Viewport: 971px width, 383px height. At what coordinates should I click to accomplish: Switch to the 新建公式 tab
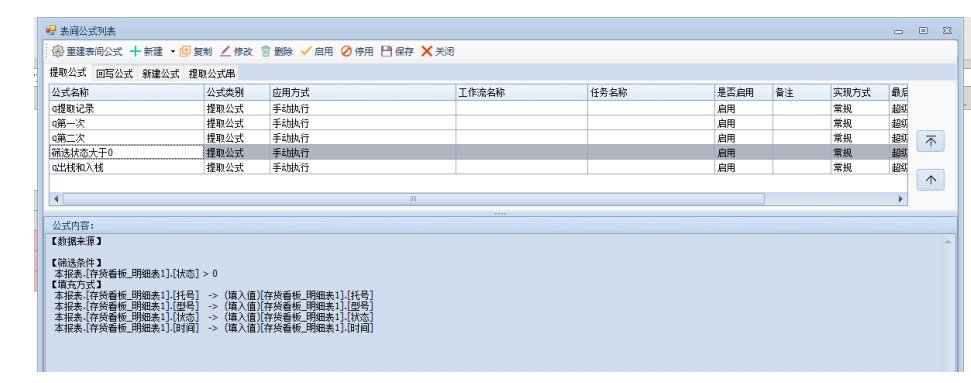[161, 74]
